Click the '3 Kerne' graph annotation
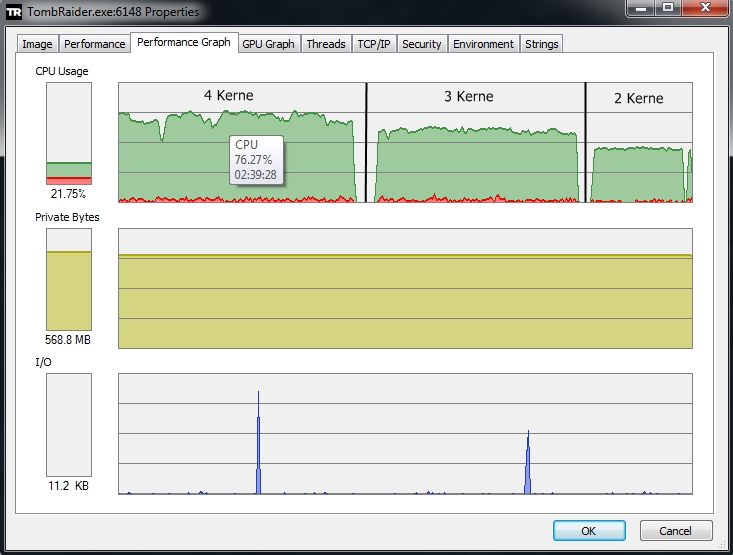Viewport: 733px width, 555px height. pos(468,96)
